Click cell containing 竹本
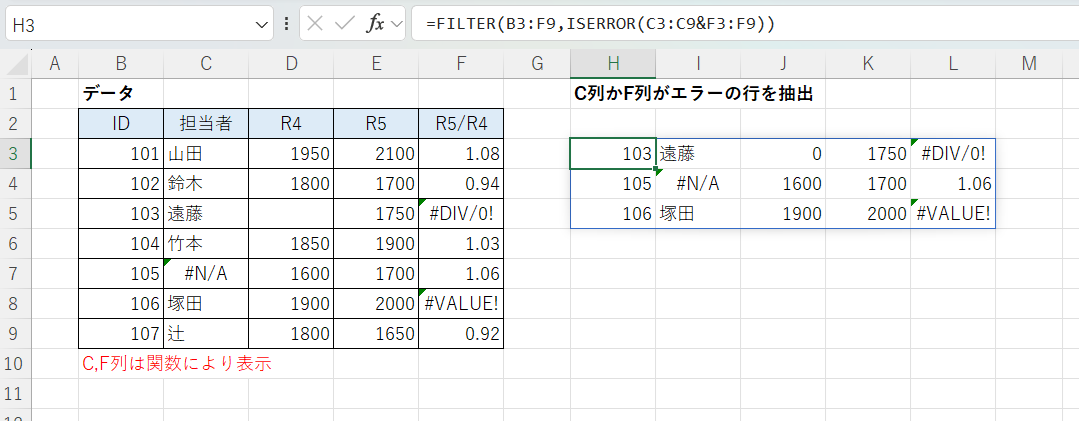The width and height of the screenshot is (1079, 421). pos(206,244)
